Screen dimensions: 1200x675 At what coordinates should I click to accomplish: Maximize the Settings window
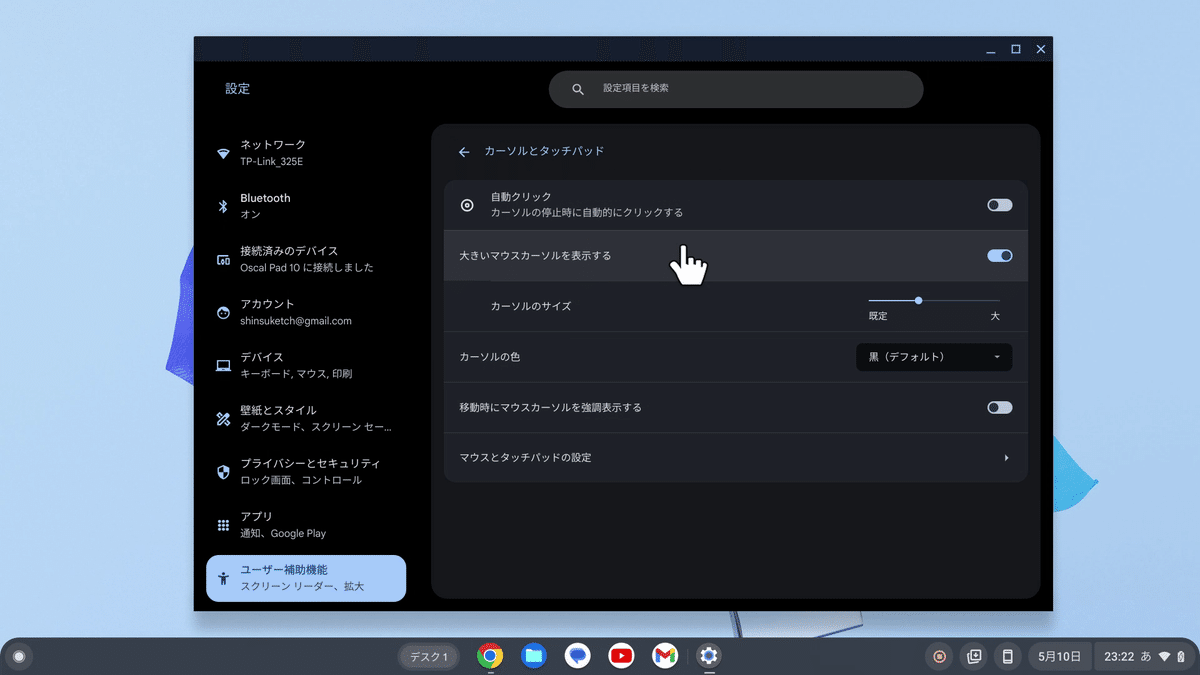click(x=1016, y=49)
